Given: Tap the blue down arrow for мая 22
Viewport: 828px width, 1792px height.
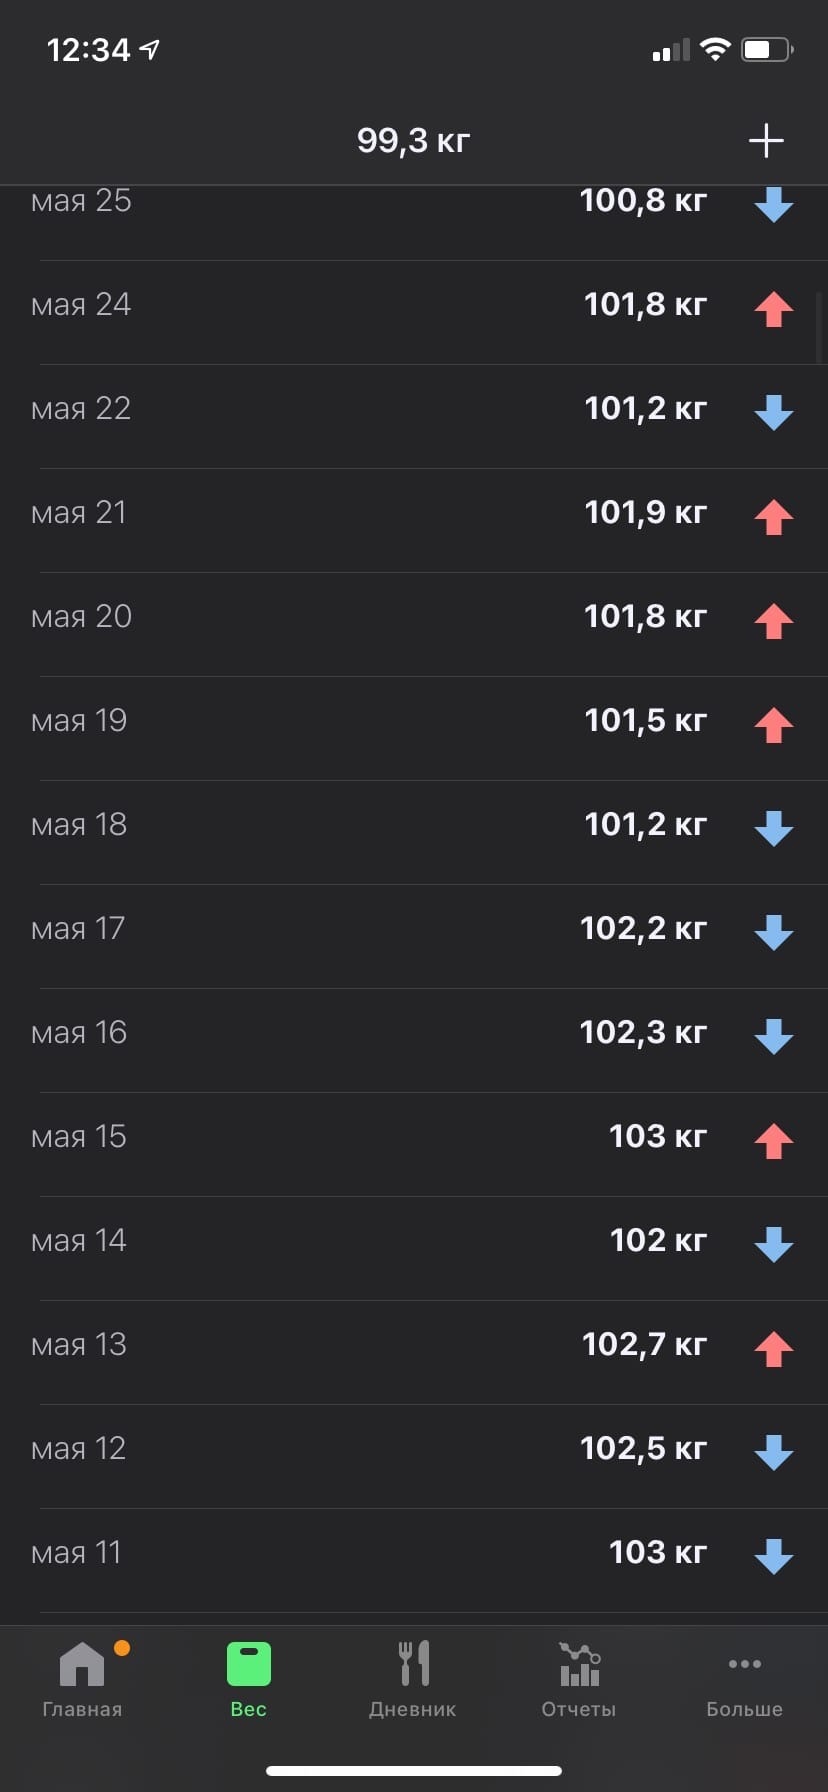Looking at the screenshot, I should click(773, 413).
